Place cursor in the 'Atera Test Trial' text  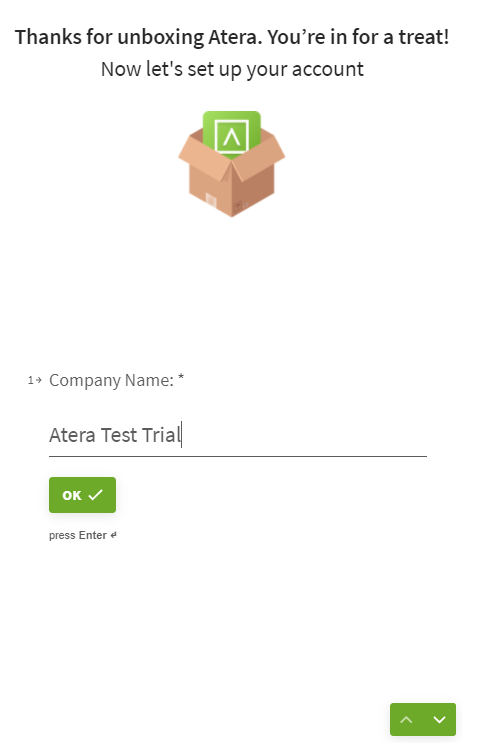[x=115, y=435]
